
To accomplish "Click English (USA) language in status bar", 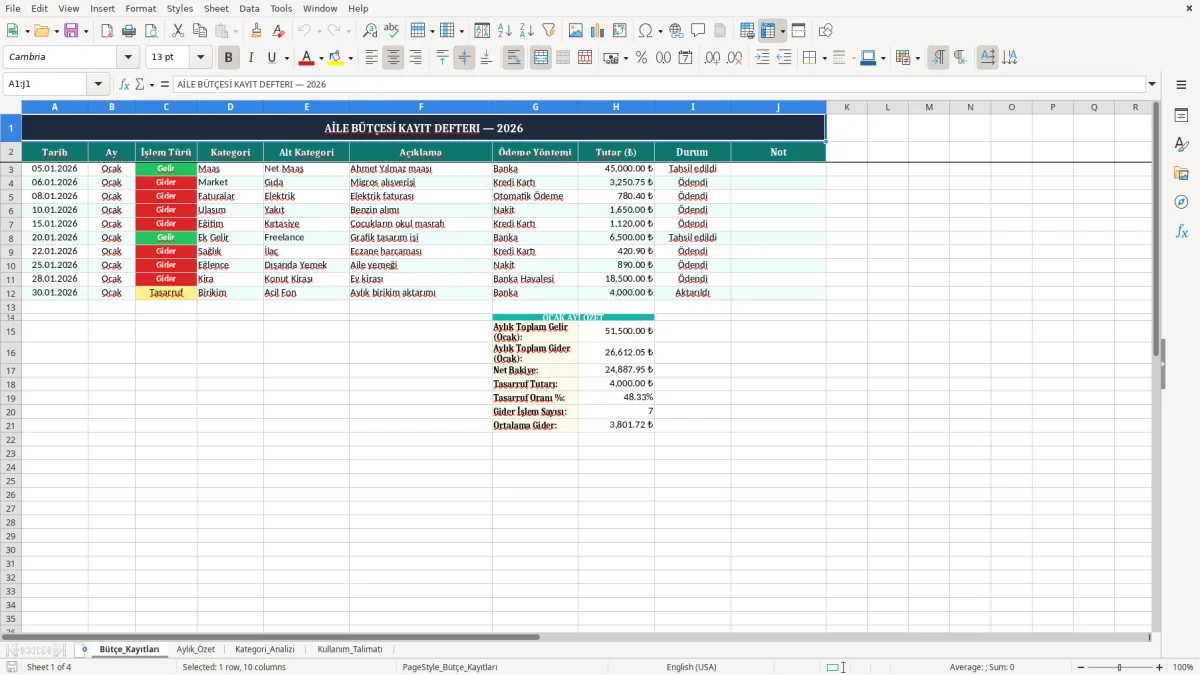I will click(x=691, y=667).
